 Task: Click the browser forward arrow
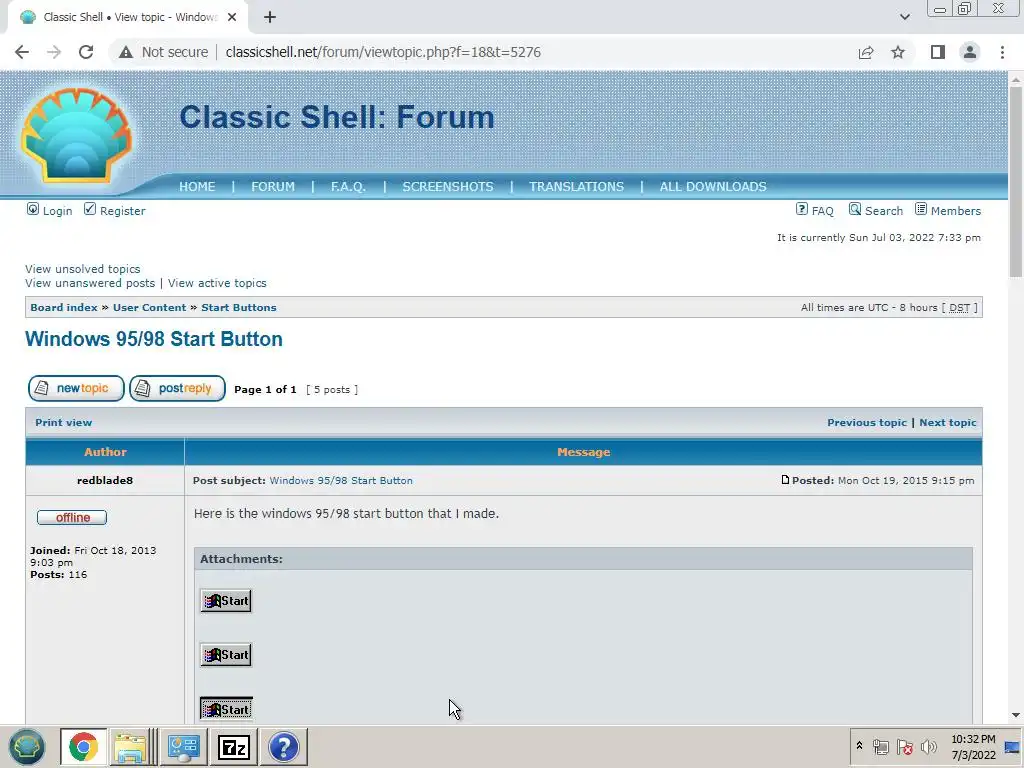click(x=54, y=52)
